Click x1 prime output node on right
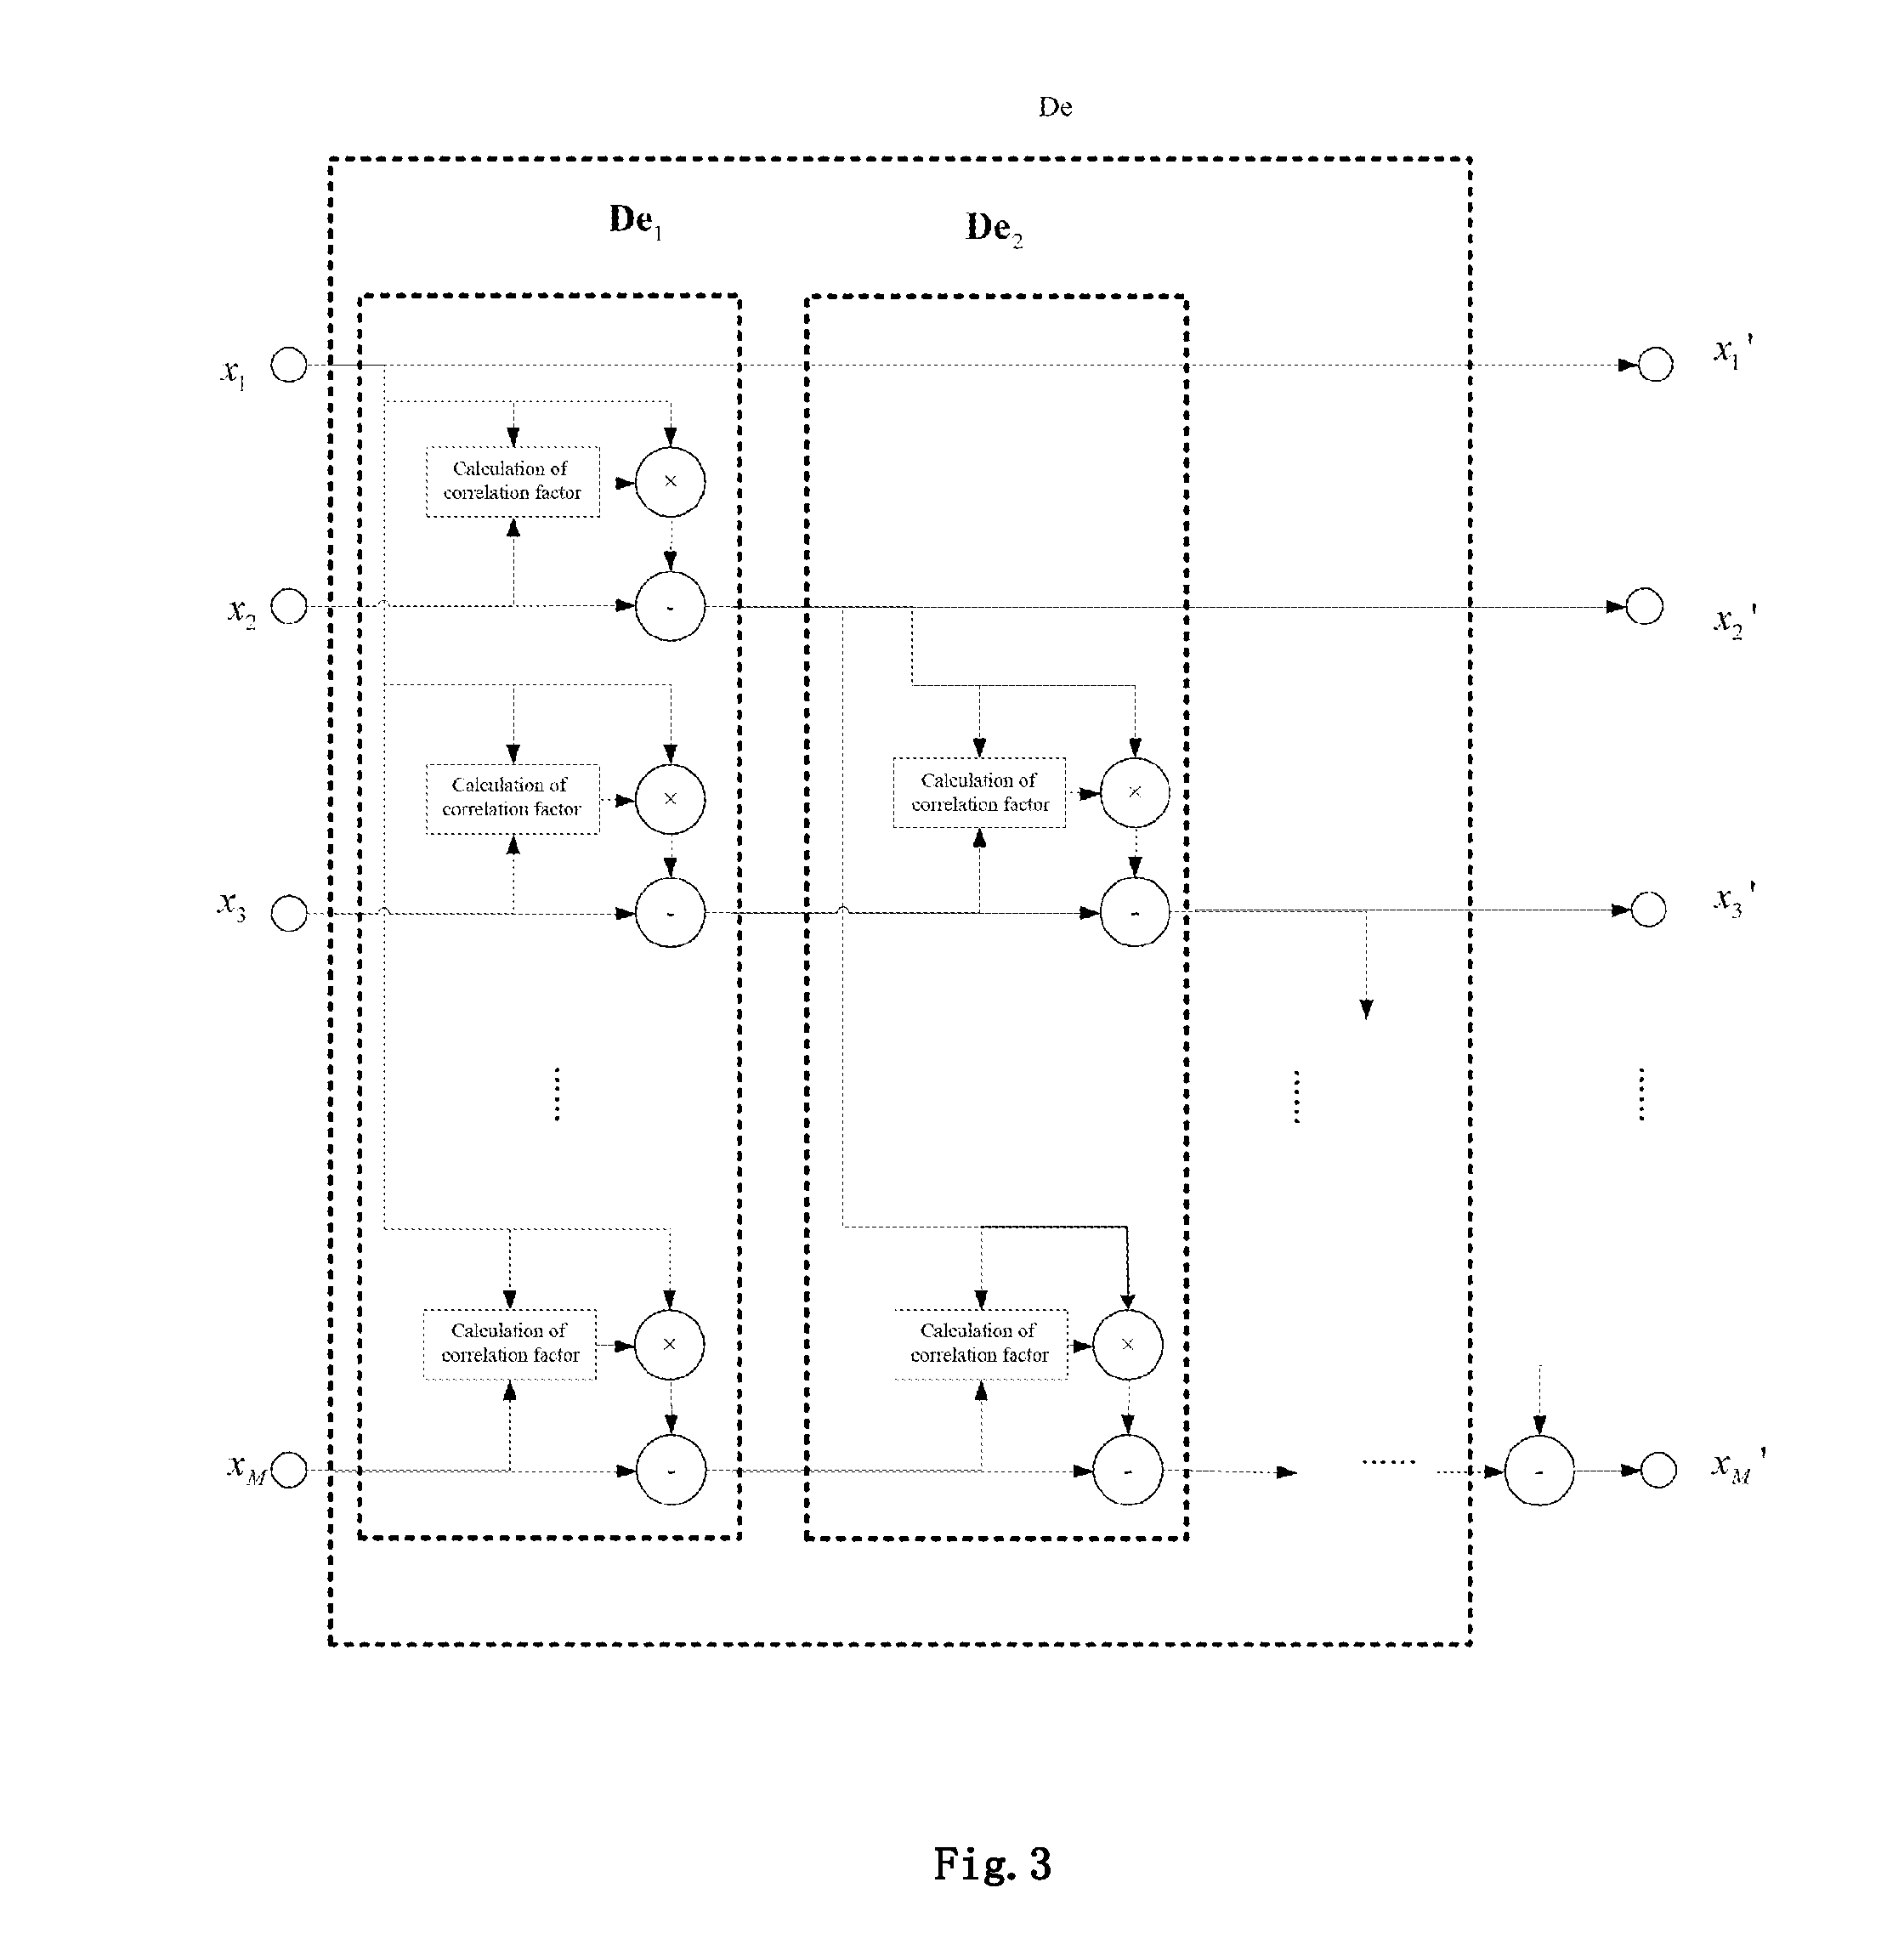Image resolution: width=1904 pixels, height=1956 pixels. (x=1656, y=358)
